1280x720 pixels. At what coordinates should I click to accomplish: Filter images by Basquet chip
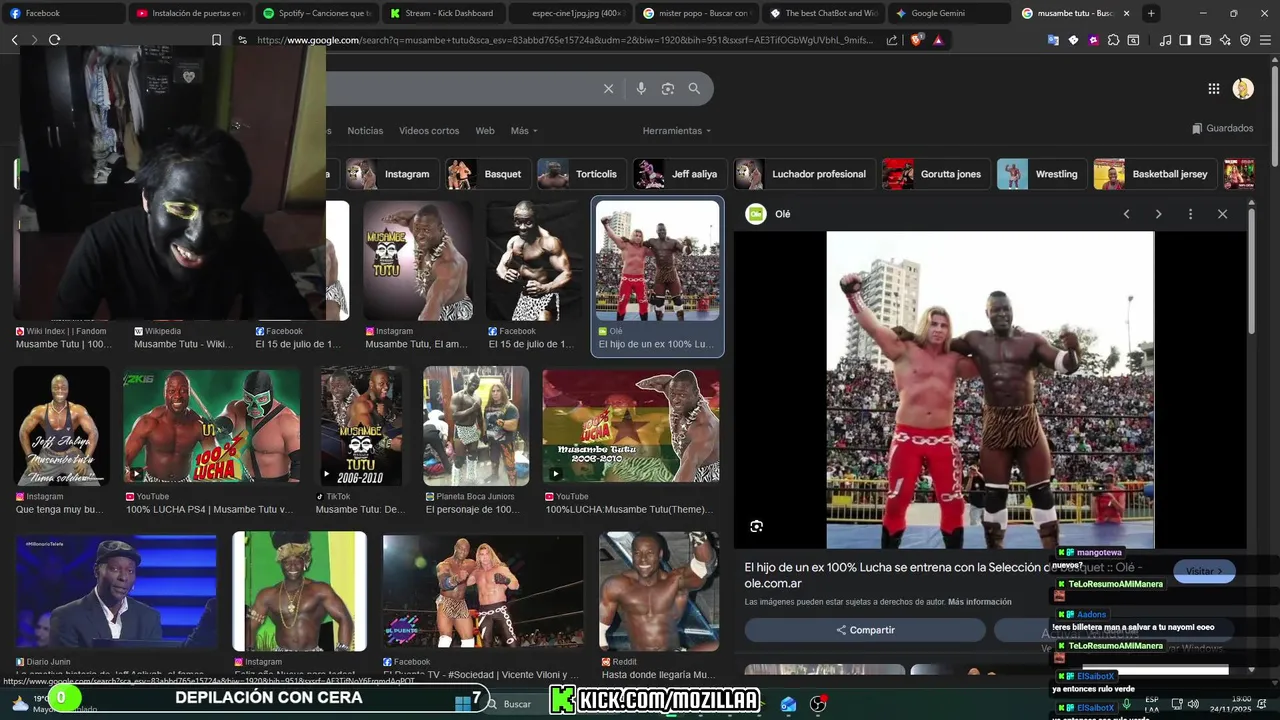click(488, 174)
